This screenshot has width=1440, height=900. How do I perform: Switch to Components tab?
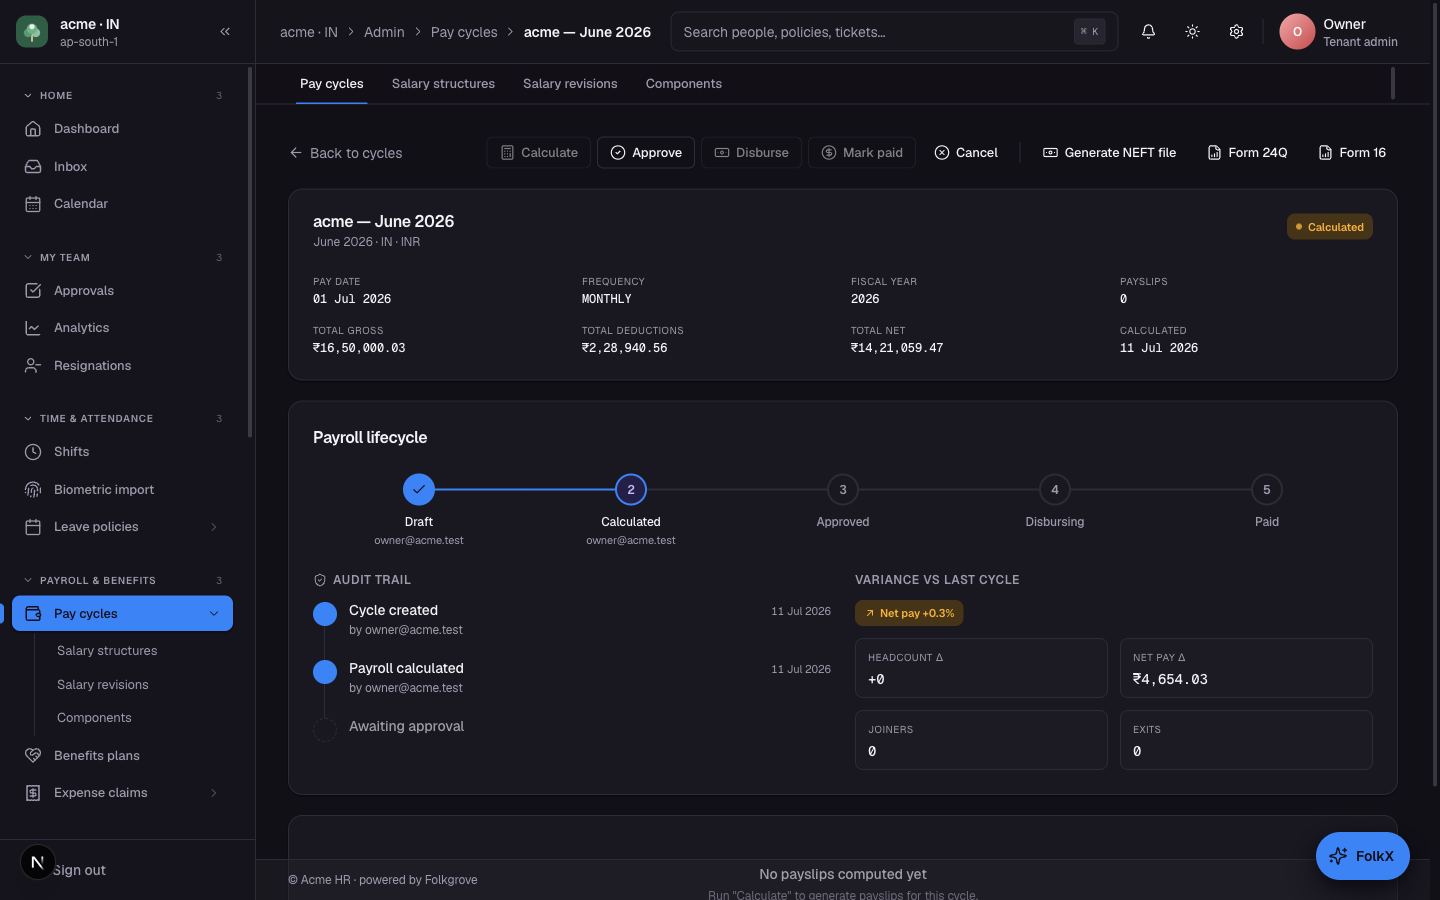click(684, 84)
